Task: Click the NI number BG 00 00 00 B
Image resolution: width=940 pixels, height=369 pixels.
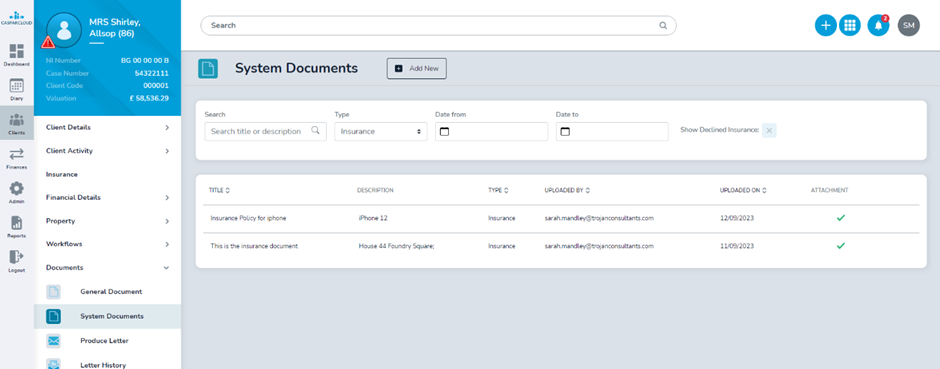Action: tap(145, 61)
